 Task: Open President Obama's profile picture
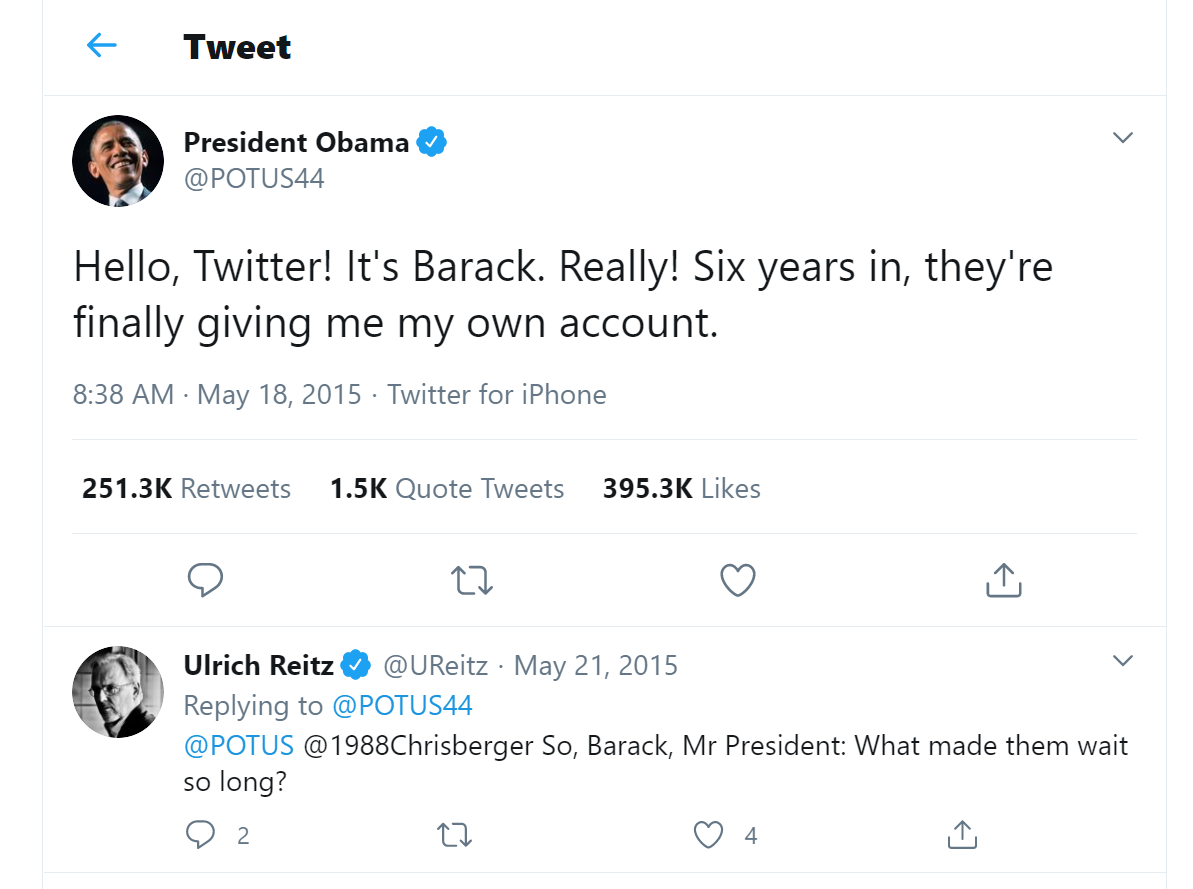[118, 161]
